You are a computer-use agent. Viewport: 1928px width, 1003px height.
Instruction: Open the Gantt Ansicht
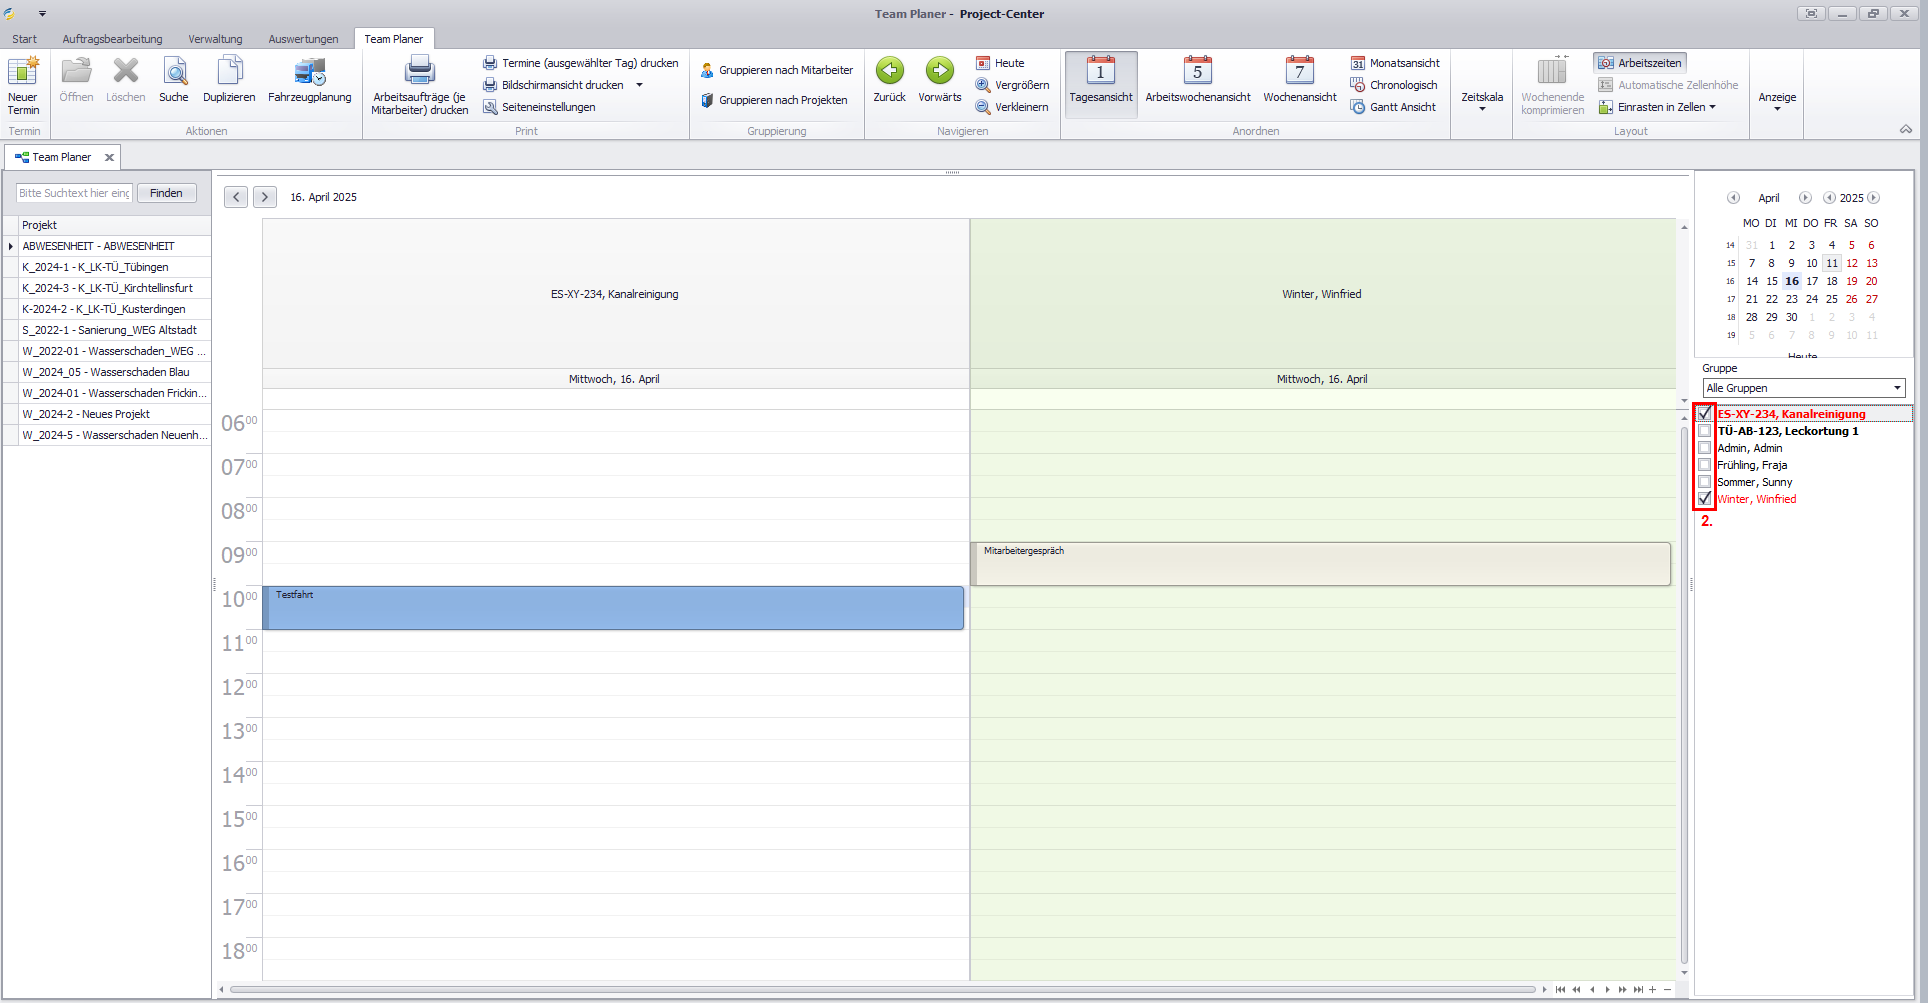pos(1393,107)
